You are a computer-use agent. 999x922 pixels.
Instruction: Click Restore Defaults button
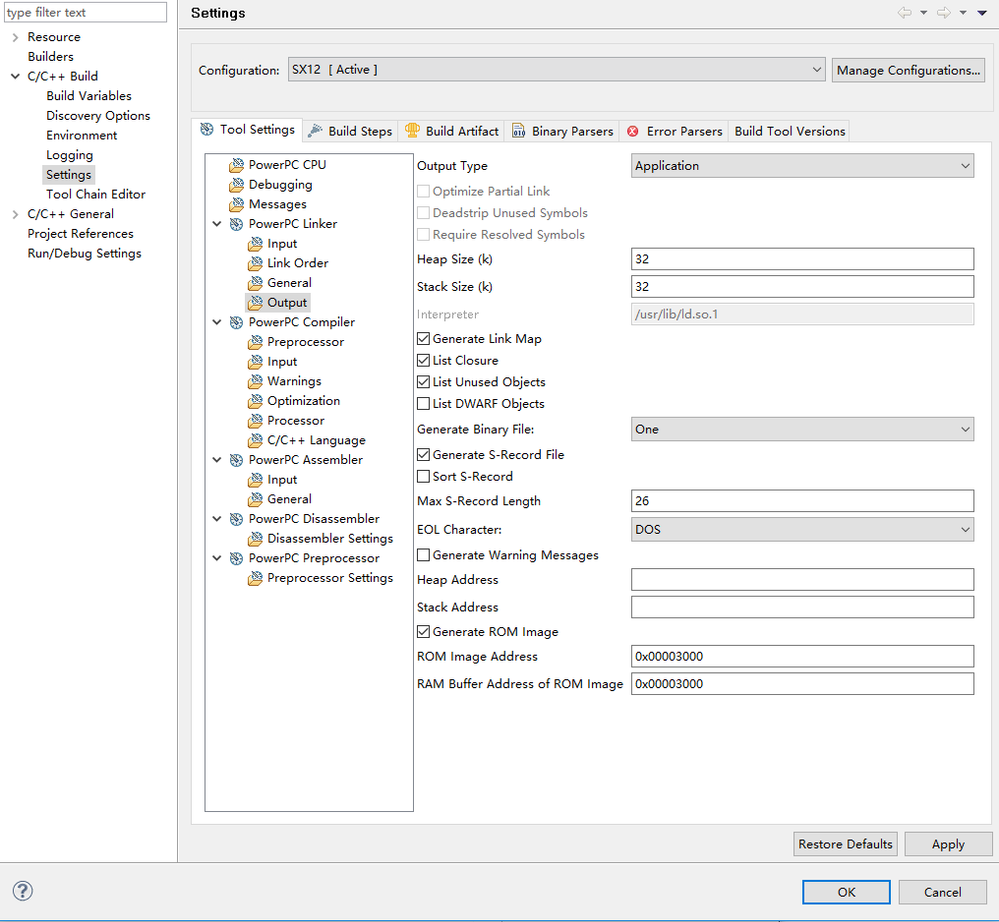point(845,844)
